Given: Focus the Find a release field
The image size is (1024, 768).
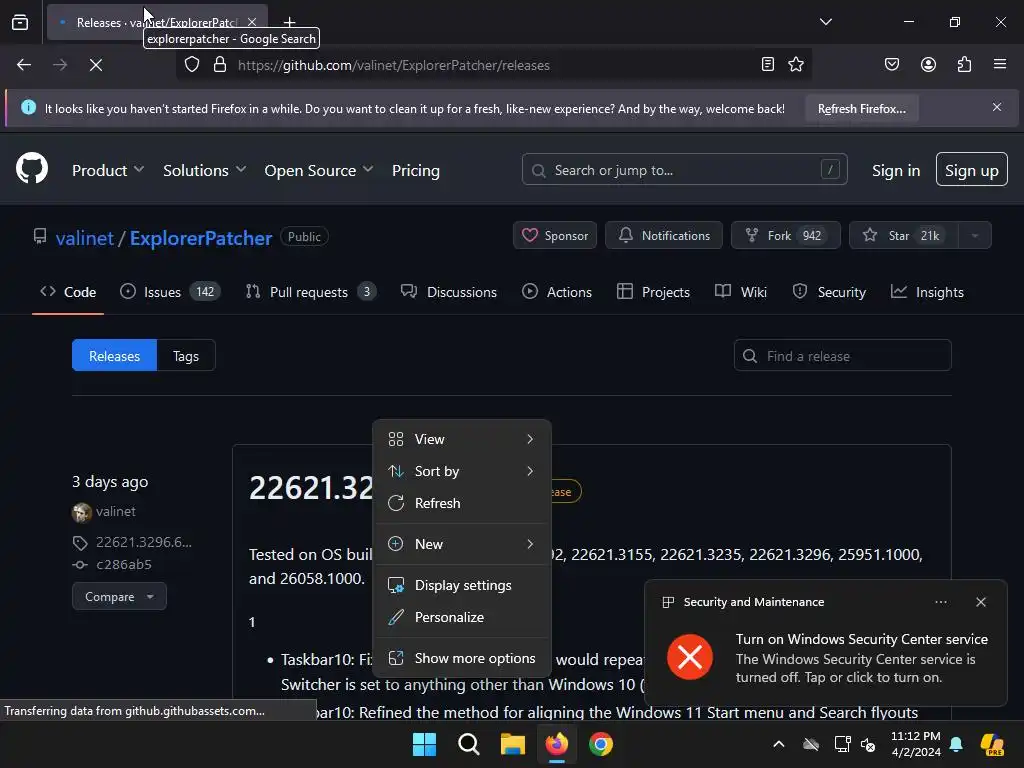Looking at the screenshot, I should (x=842, y=355).
